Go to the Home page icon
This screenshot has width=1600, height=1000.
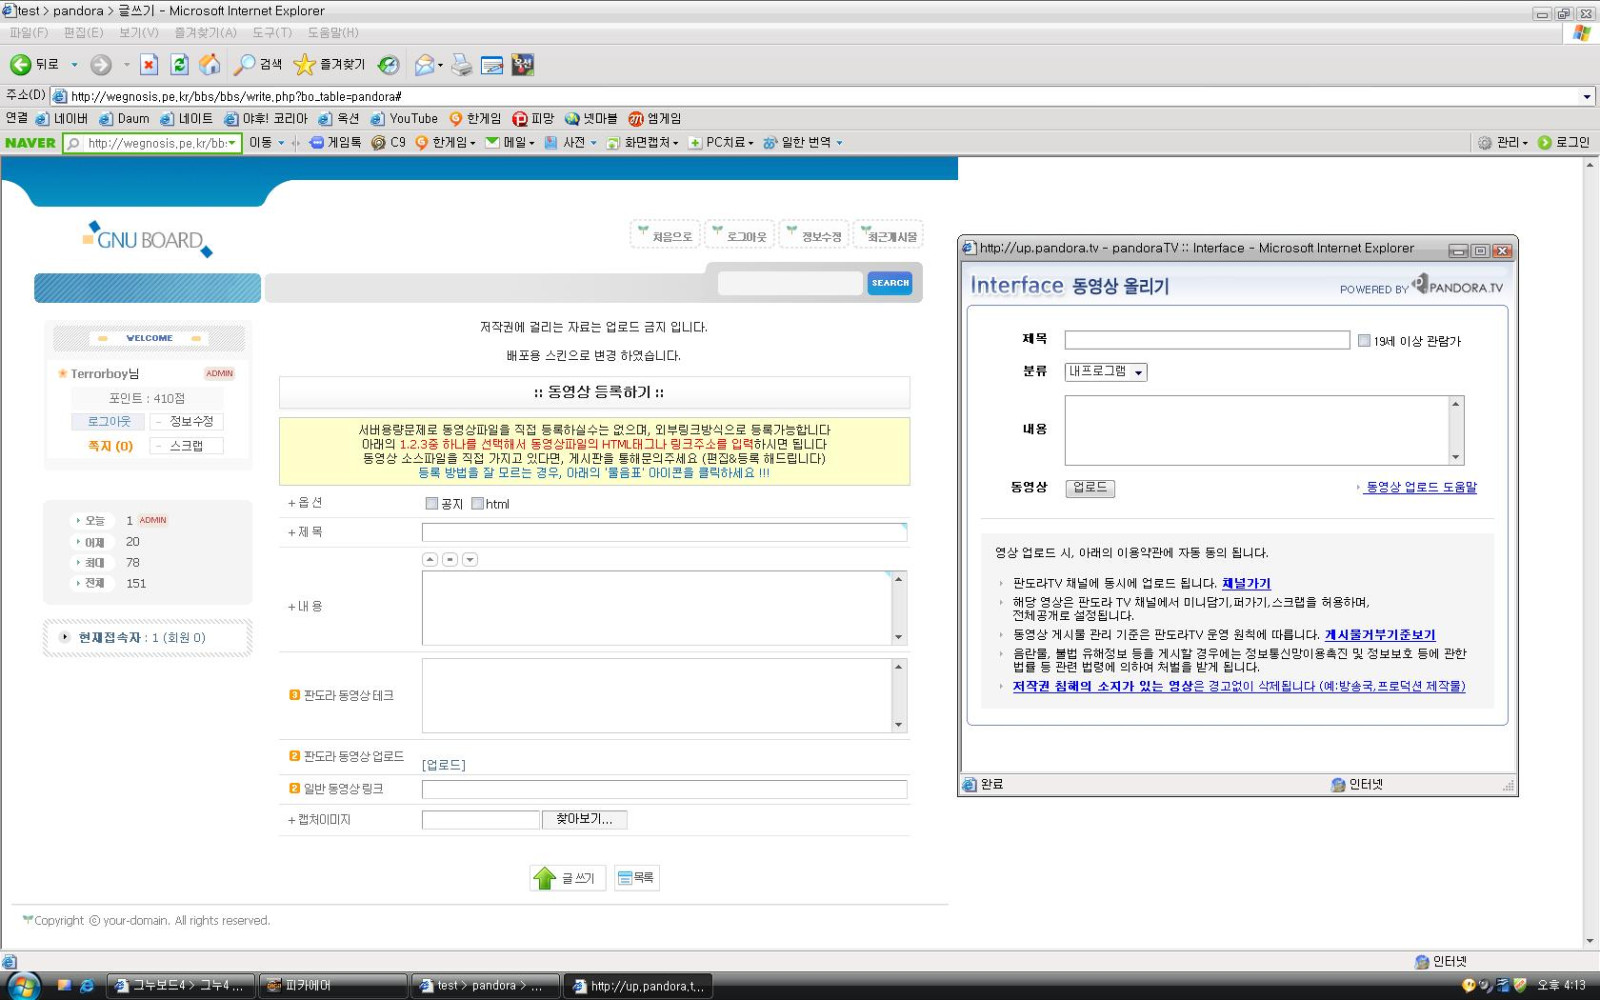pyautogui.click(x=209, y=65)
